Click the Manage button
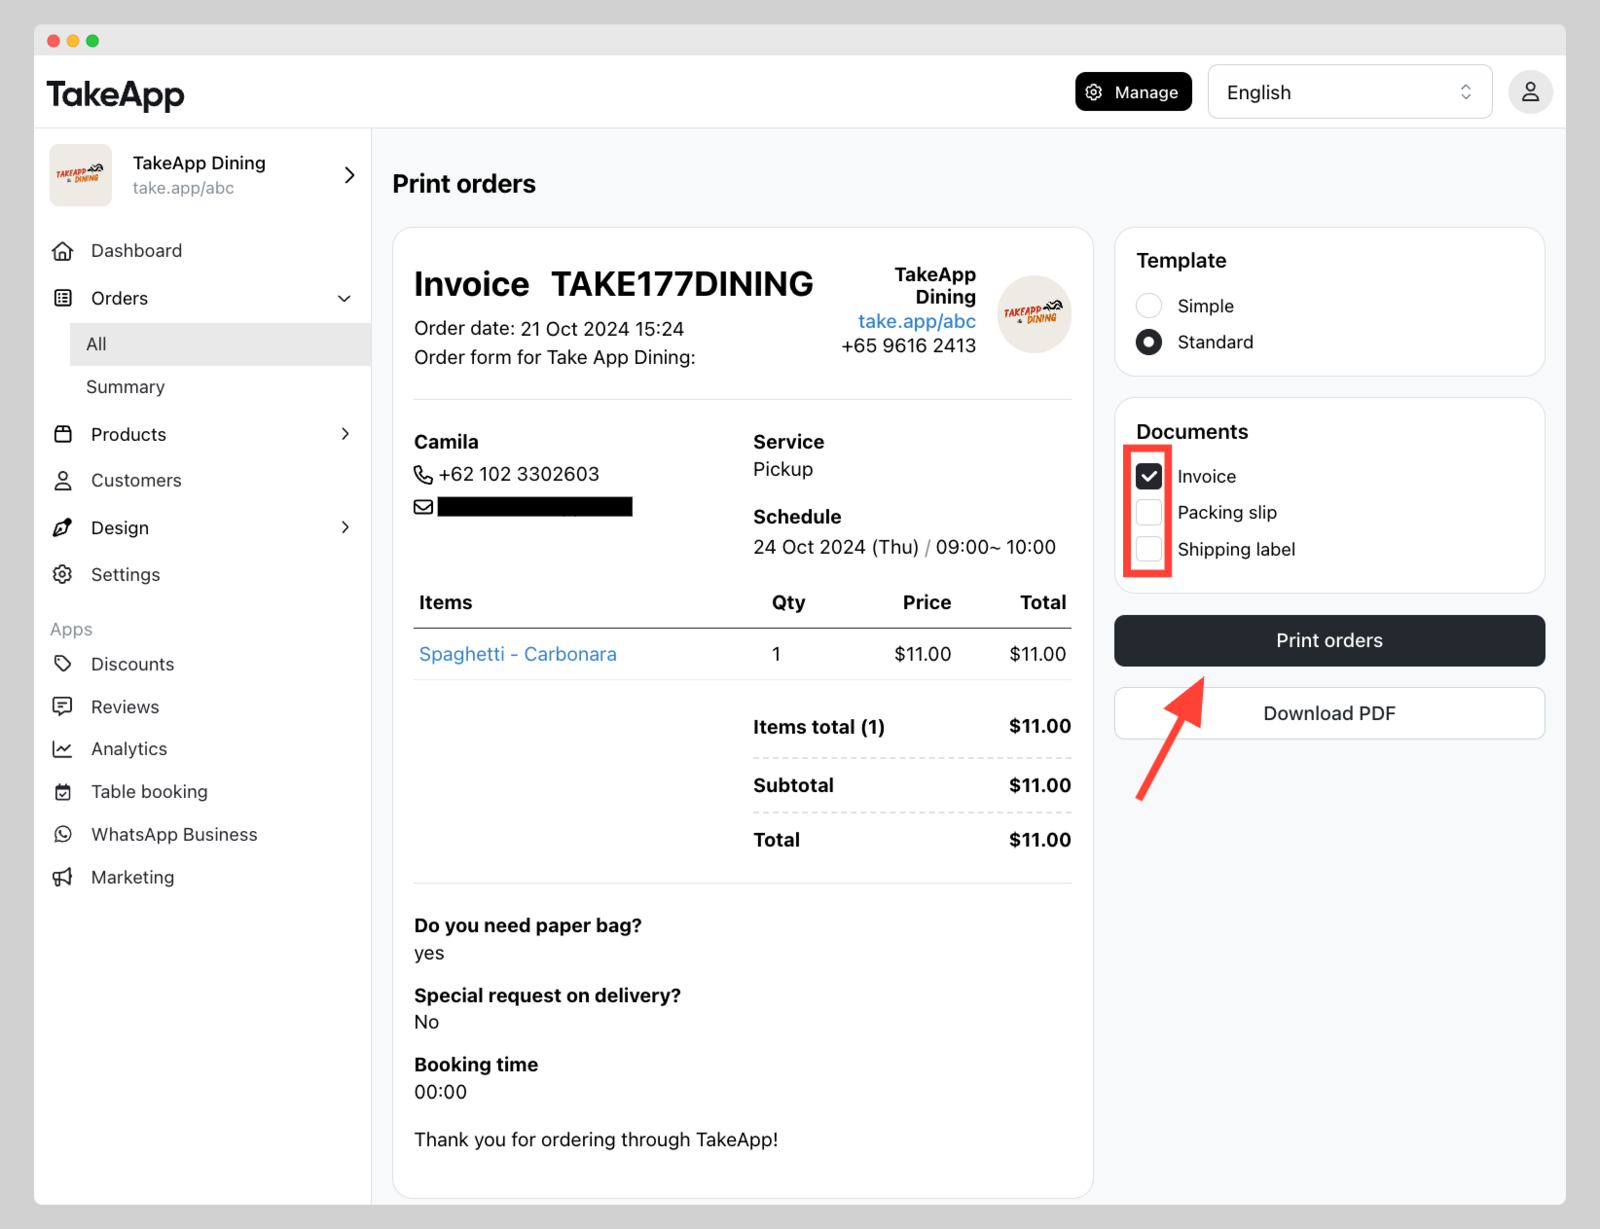The width and height of the screenshot is (1600, 1229). [1133, 92]
